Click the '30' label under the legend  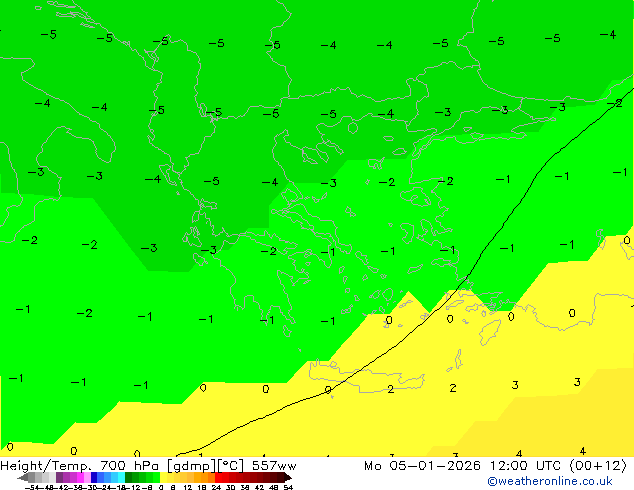[230, 487]
